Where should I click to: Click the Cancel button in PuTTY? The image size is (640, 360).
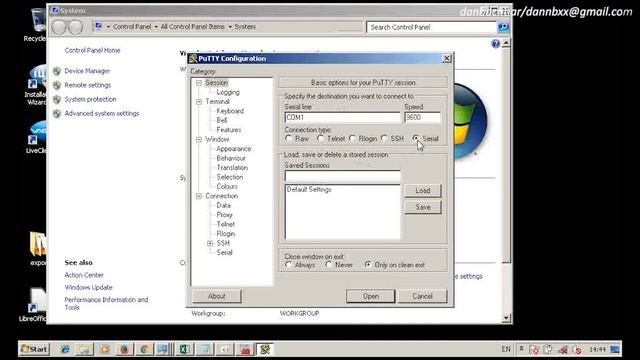point(422,296)
